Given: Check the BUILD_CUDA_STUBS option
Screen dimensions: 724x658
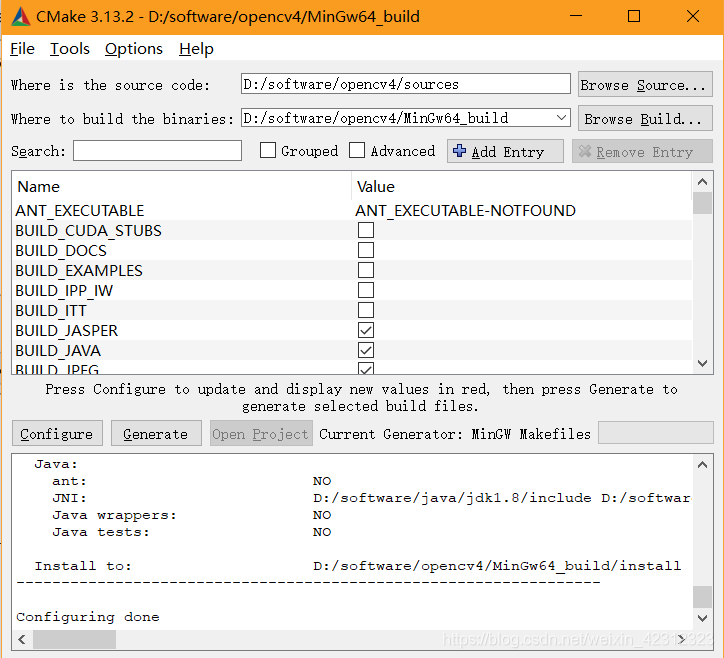Looking at the screenshot, I should point(366,230).
